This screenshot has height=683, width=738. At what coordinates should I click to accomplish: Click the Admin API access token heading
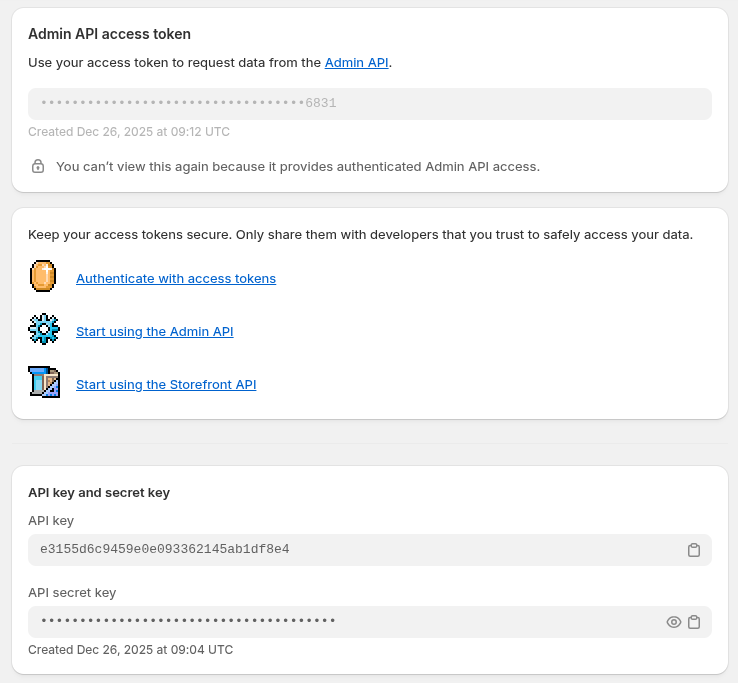[109, 34]
